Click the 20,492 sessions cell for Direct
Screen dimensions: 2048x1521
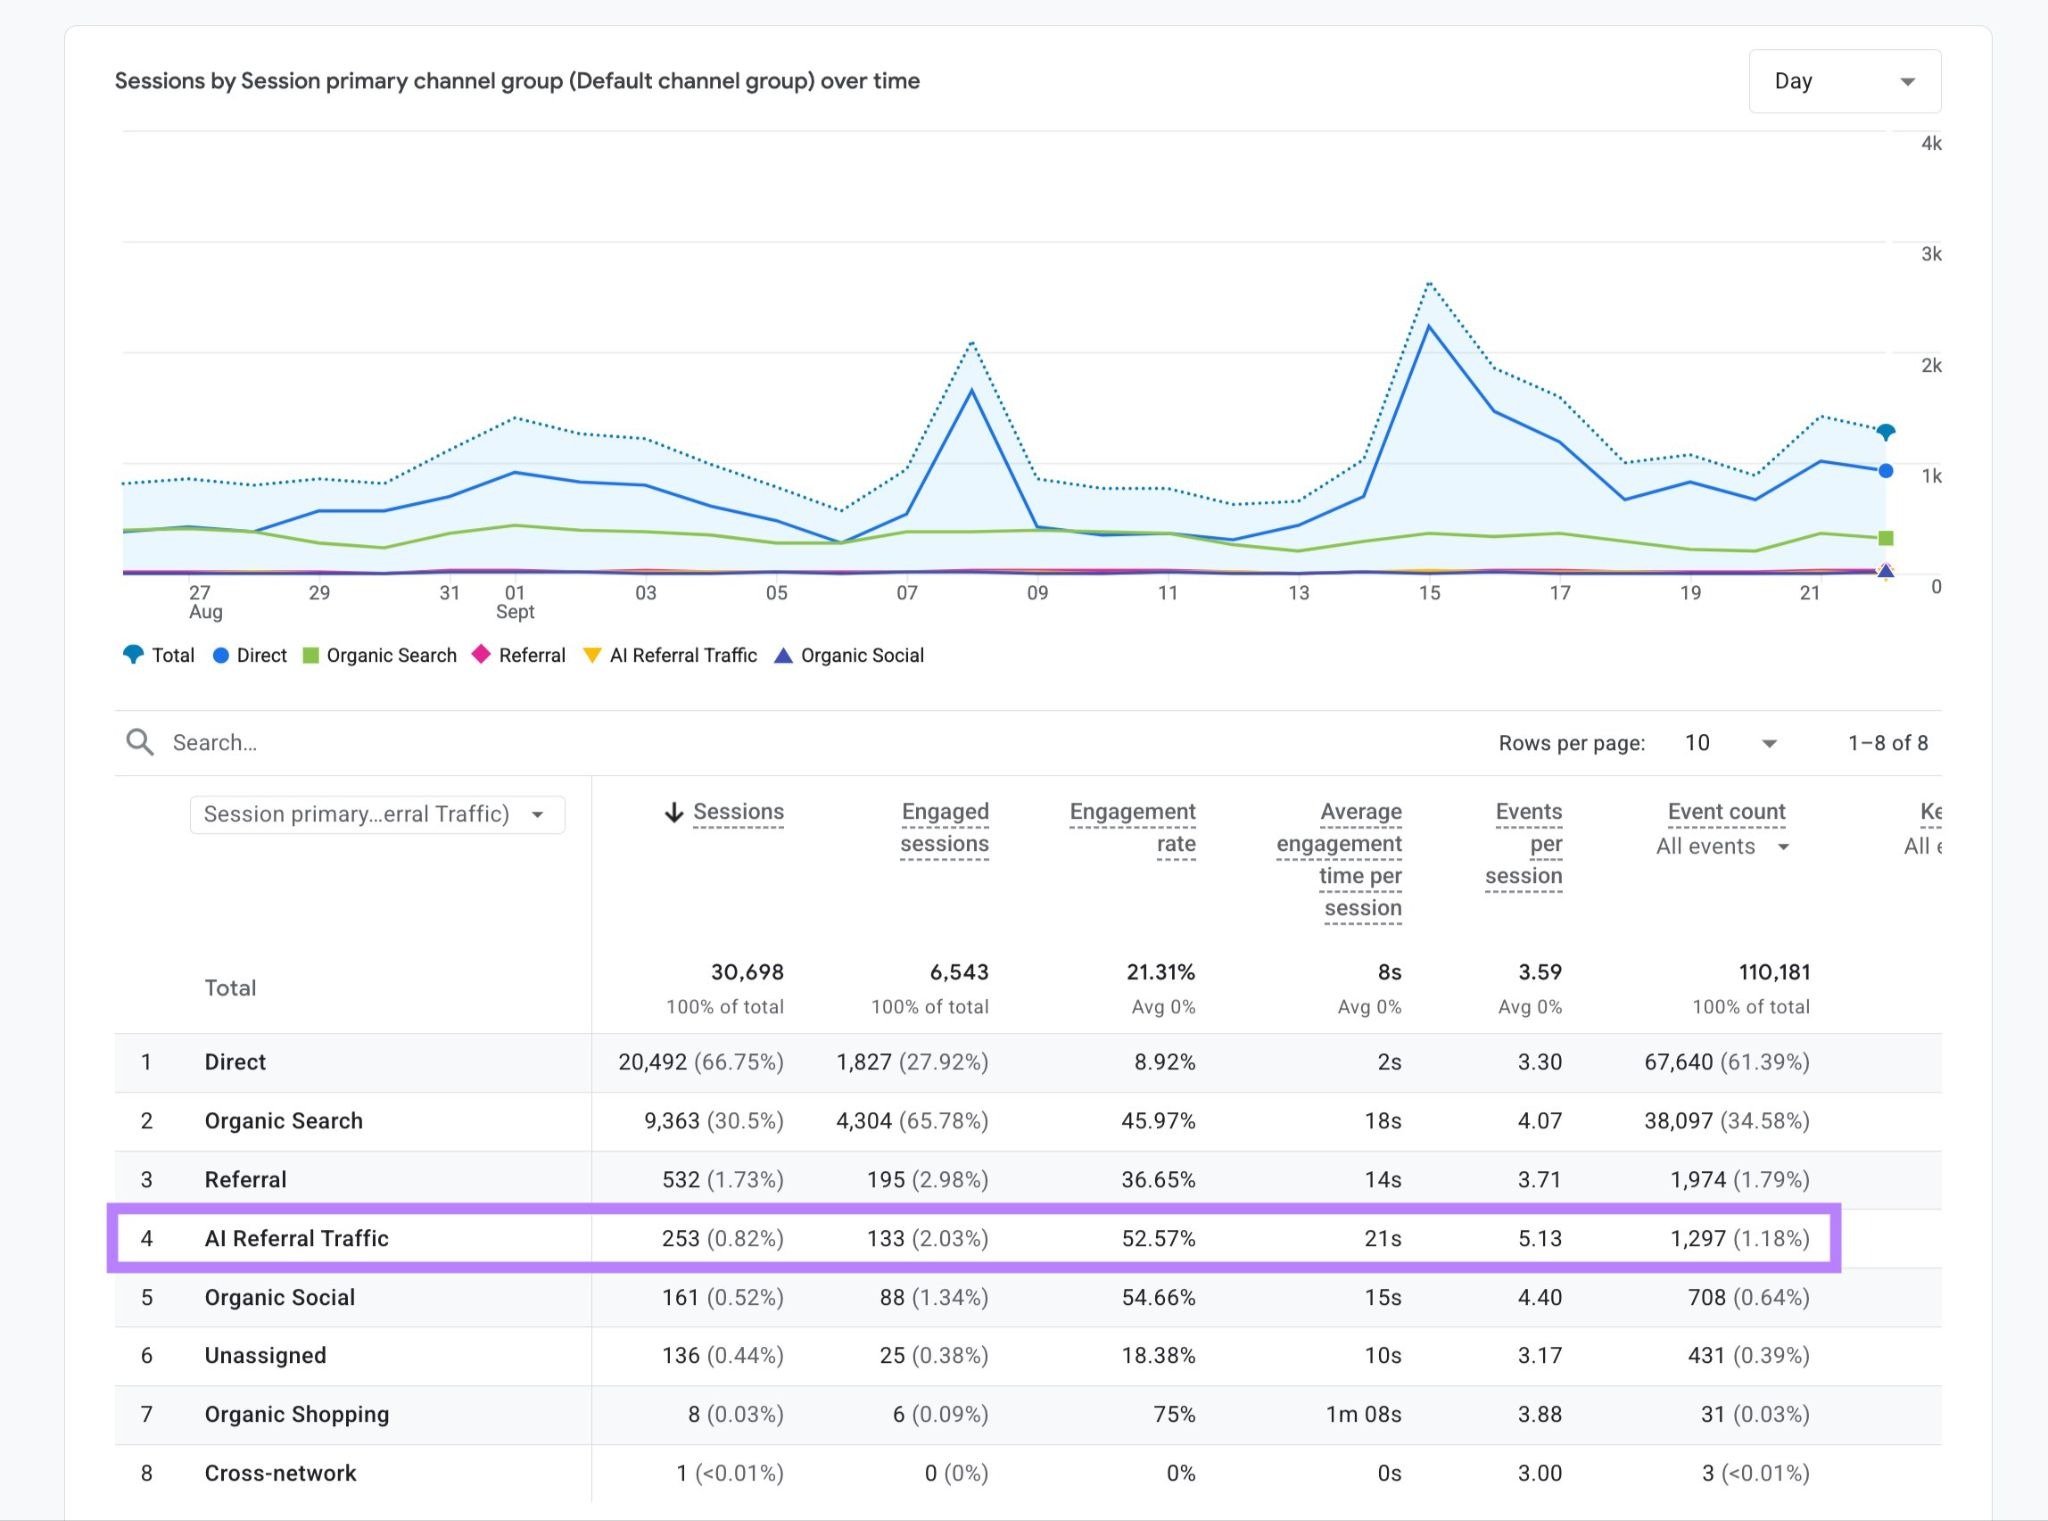coord(701,1062)
